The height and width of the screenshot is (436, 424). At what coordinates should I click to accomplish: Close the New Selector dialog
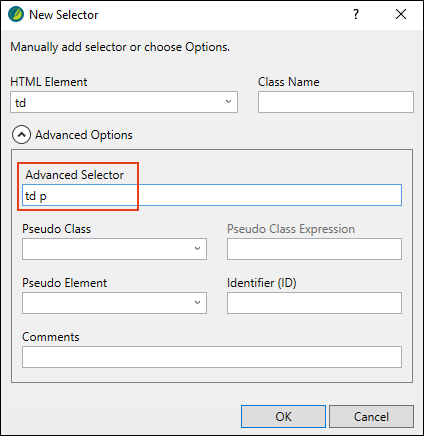(401, 14)
